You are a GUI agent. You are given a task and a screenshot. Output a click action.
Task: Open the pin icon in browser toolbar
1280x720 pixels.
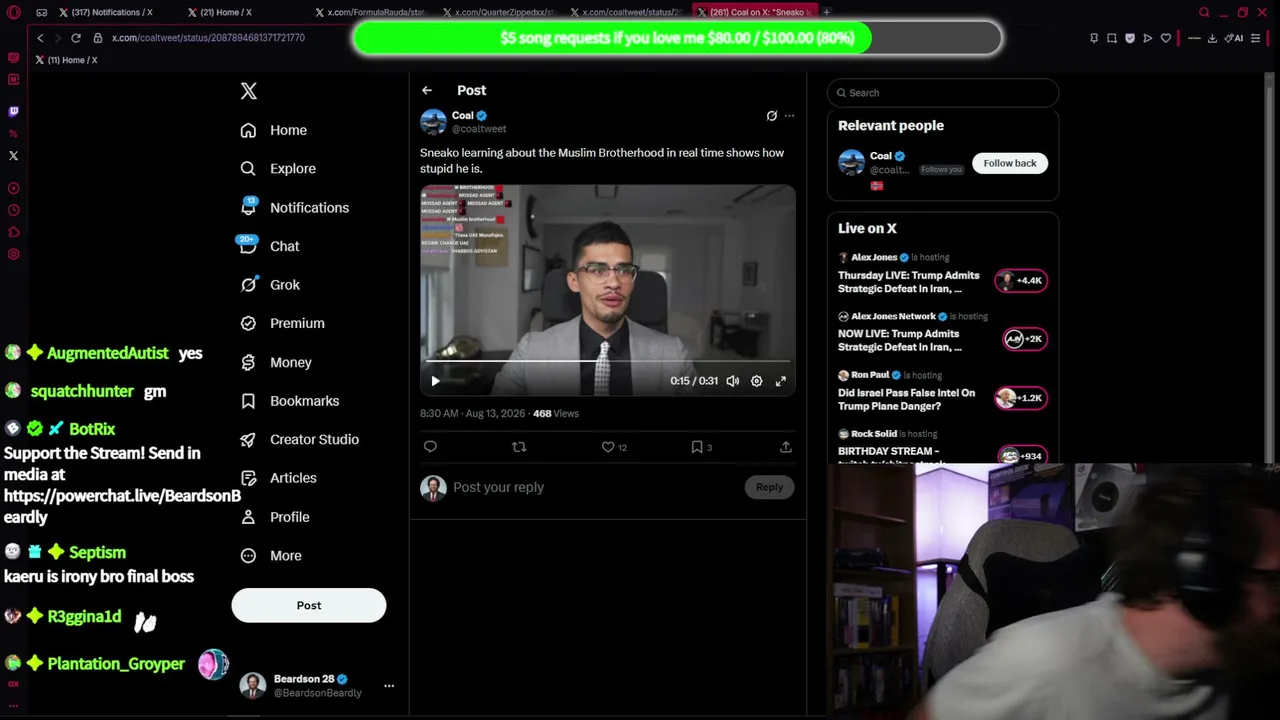[1094, 38]
